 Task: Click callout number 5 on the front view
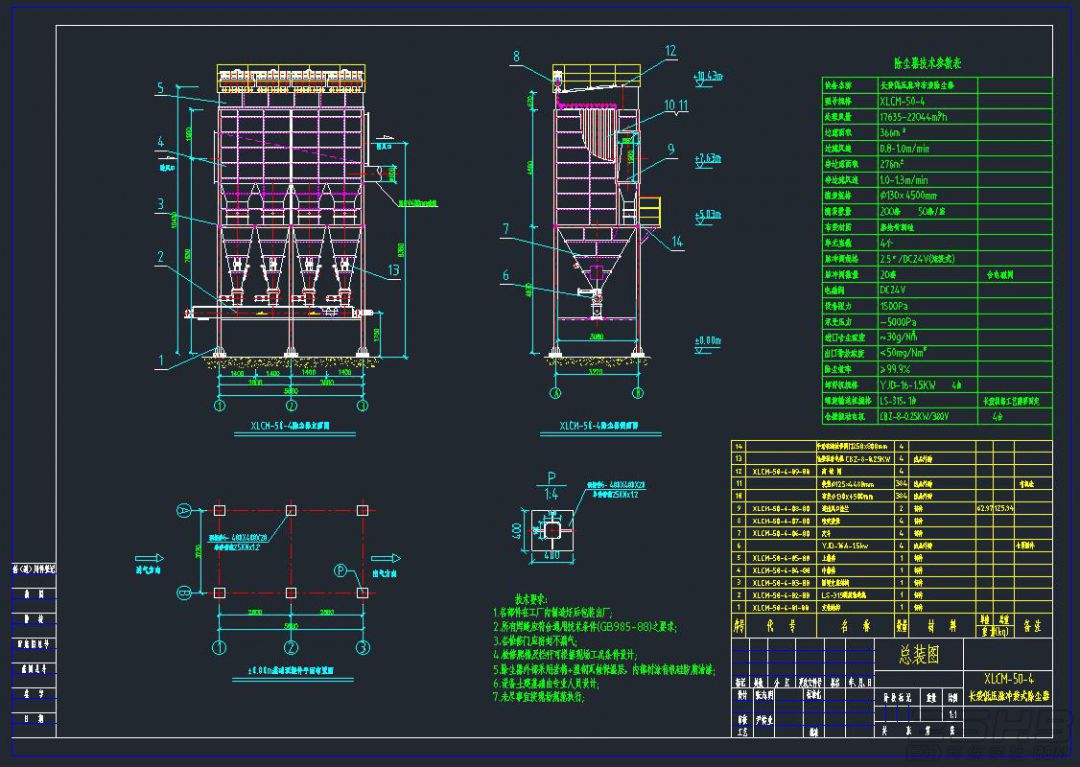160,87
